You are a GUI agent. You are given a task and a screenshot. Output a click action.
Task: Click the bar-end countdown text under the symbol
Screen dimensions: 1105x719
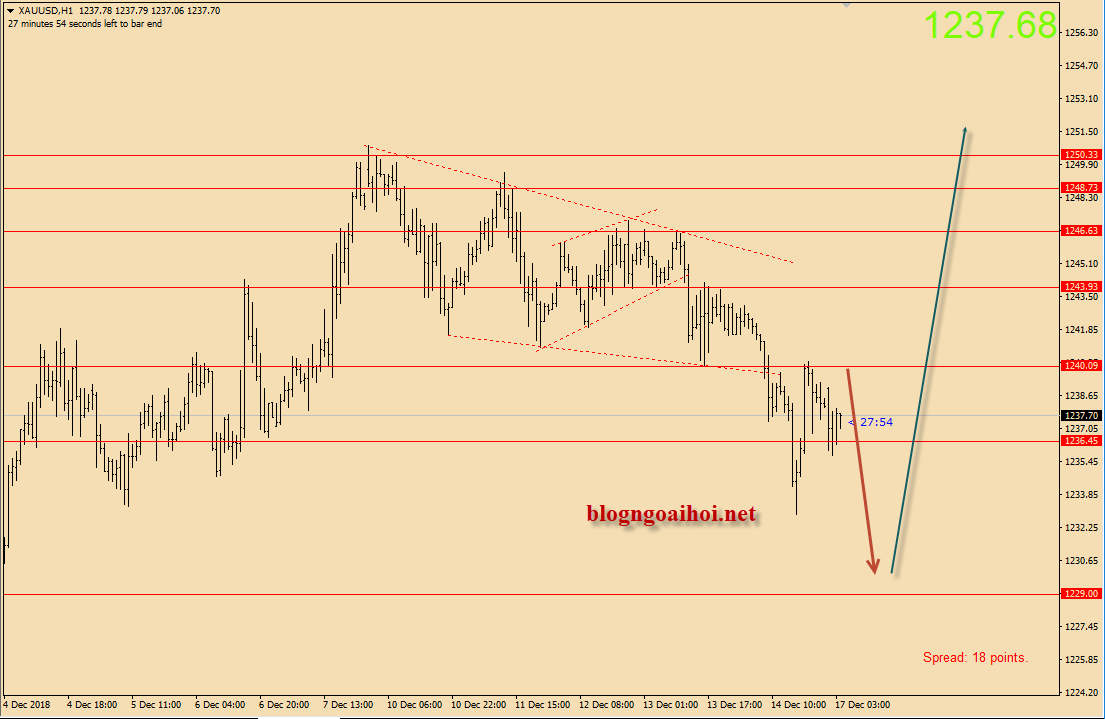[x=85, y=24]
